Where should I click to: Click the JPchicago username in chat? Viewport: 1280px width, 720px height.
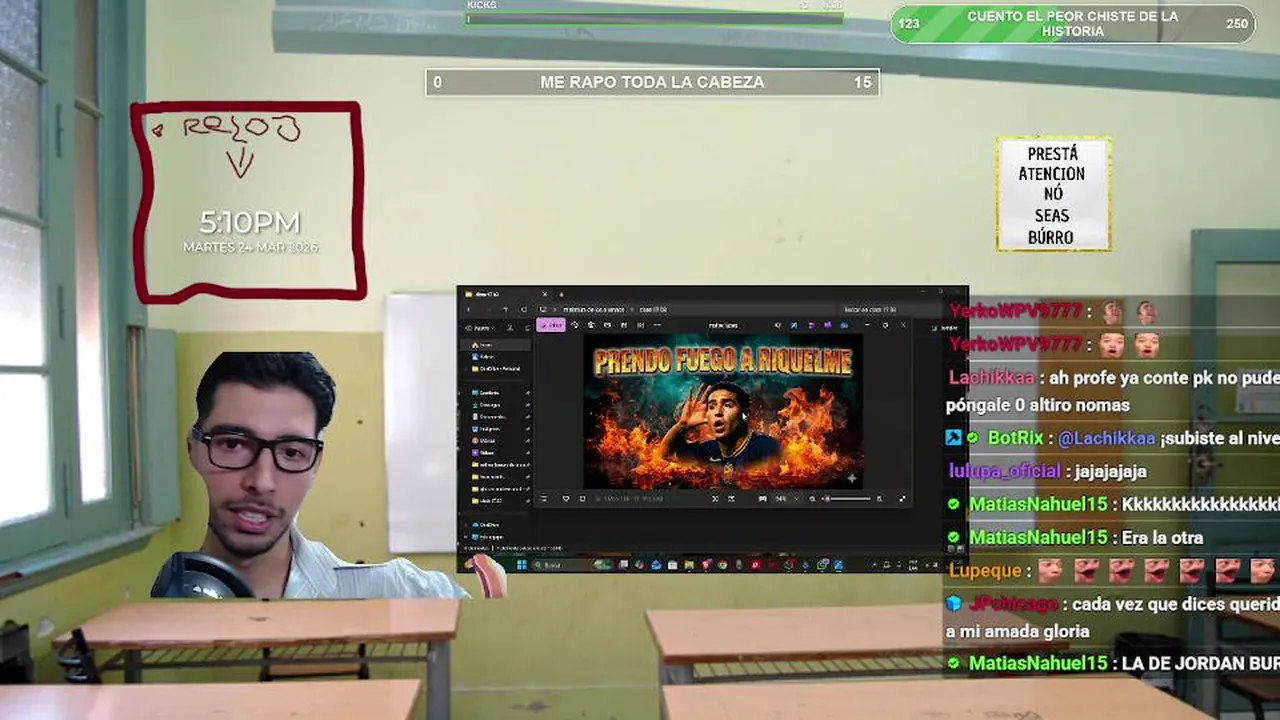1011,604
